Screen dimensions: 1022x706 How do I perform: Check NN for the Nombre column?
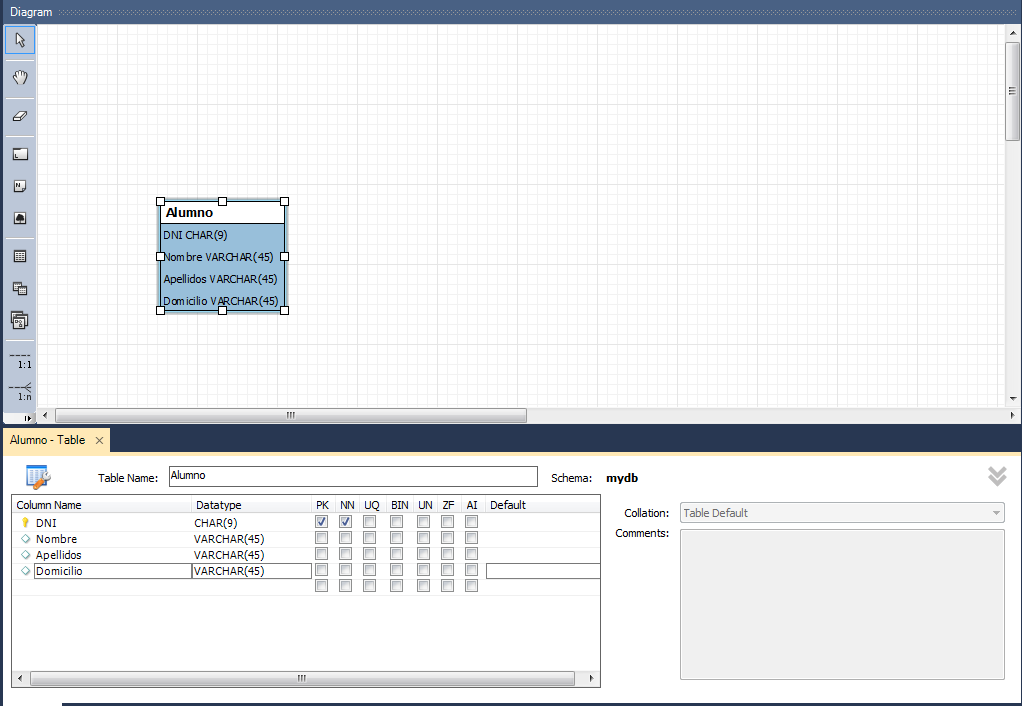345,538
